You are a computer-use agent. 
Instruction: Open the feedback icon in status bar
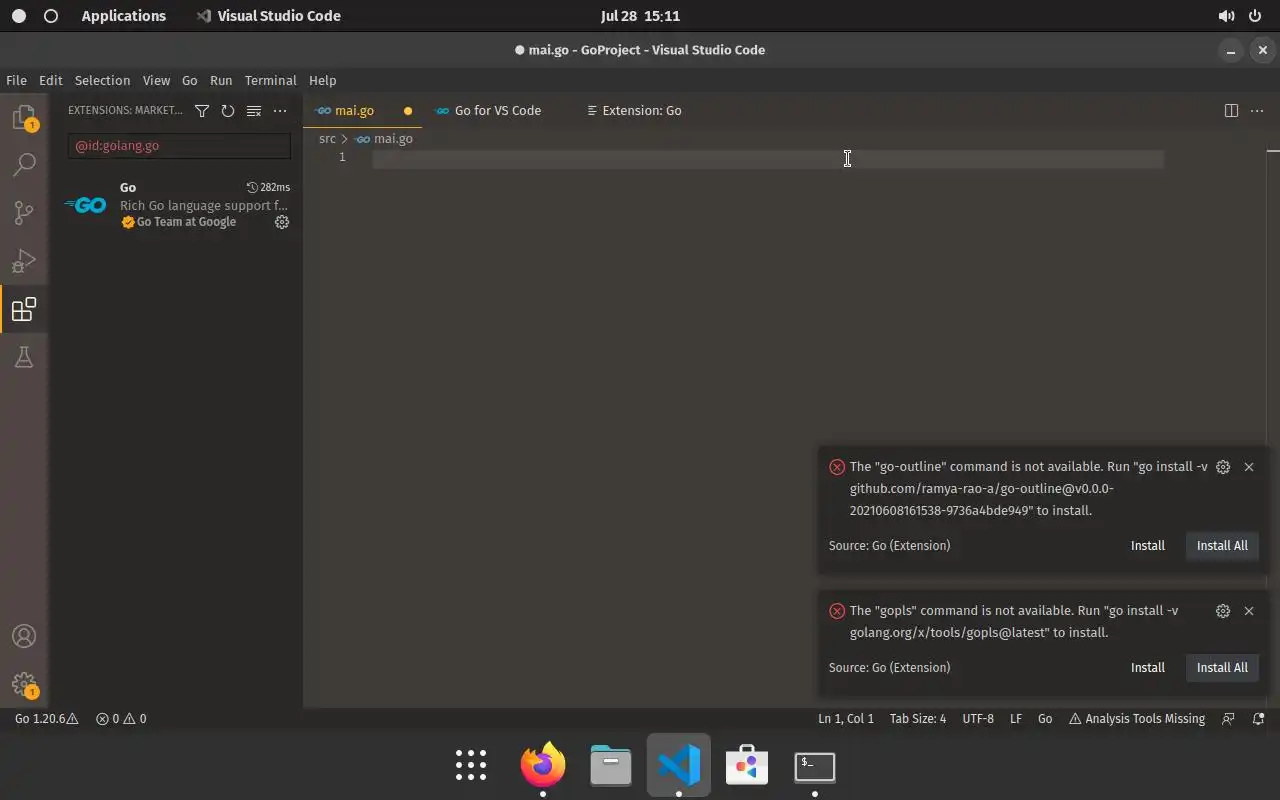point(1228,719)
